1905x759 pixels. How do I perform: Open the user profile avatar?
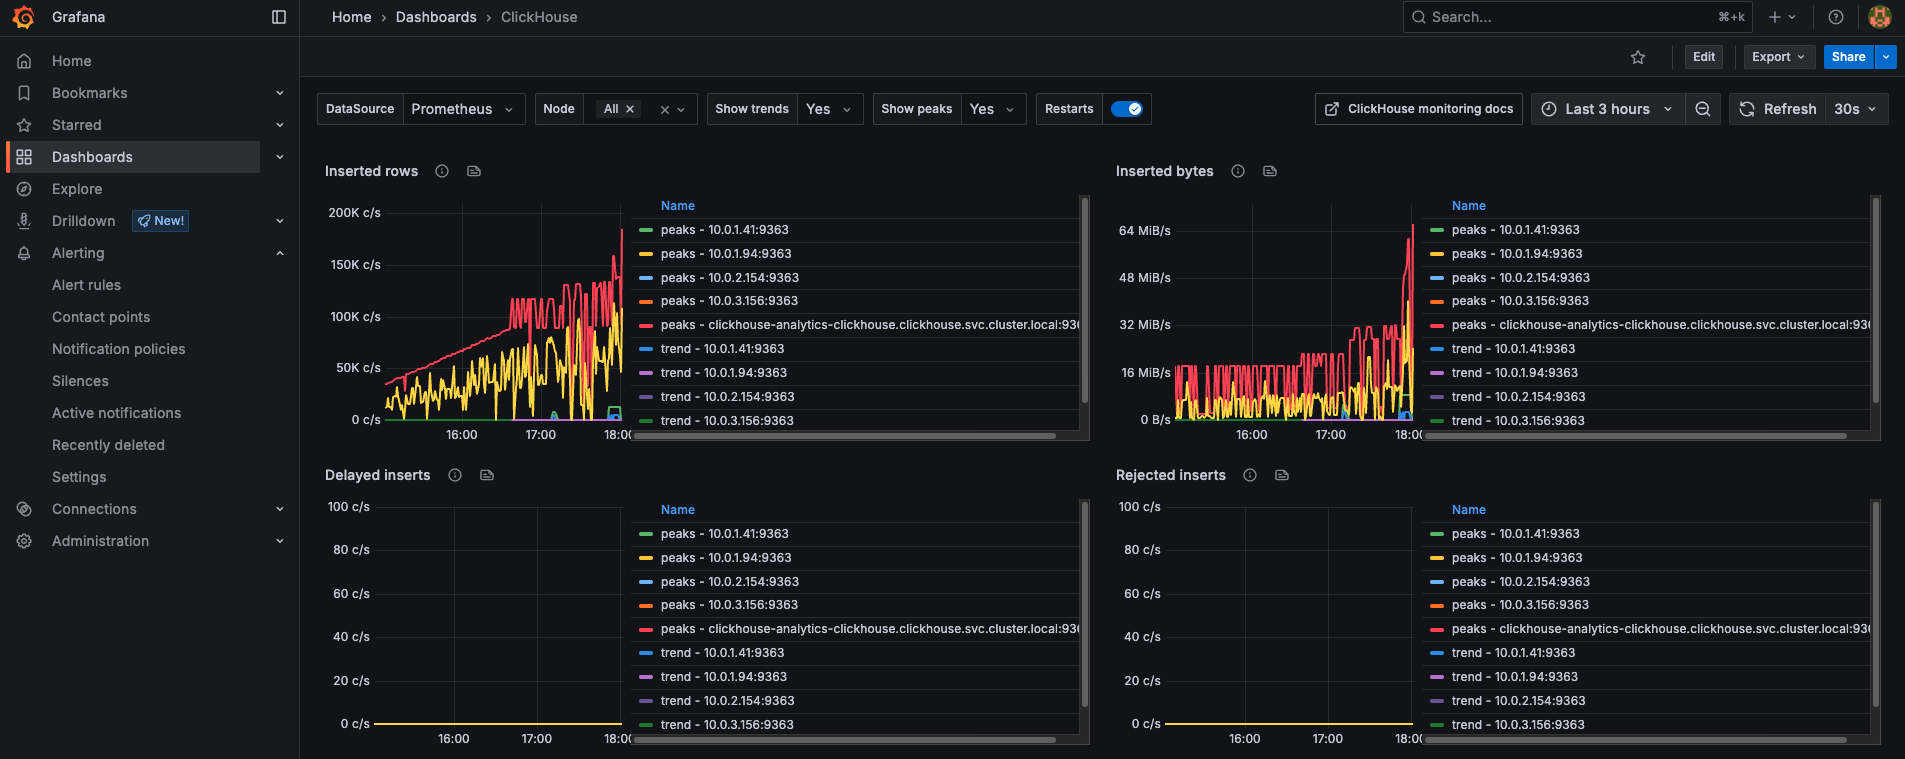pos(1880,17)
